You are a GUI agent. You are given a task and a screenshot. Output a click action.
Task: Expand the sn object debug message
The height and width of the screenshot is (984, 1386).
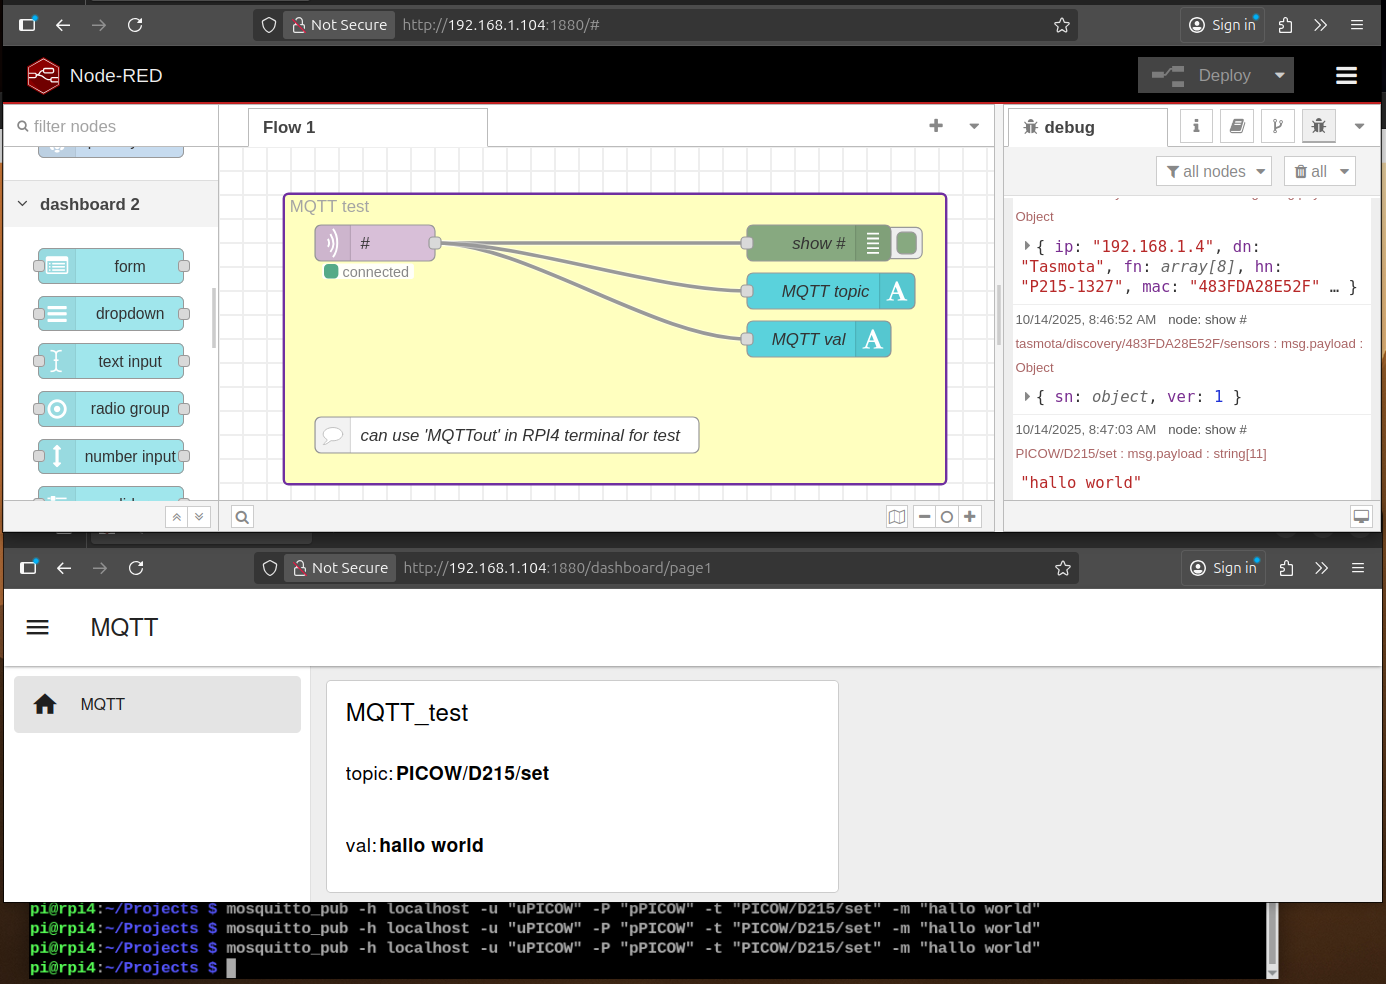[x=1027, y=397]
